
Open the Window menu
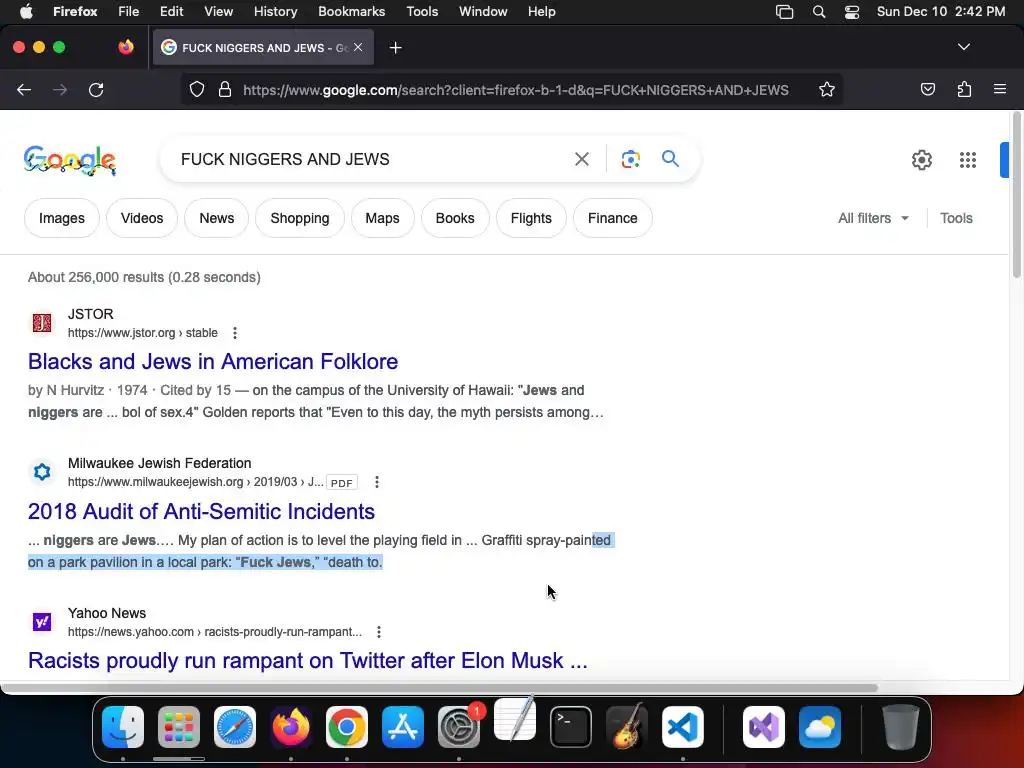point(483,12)
